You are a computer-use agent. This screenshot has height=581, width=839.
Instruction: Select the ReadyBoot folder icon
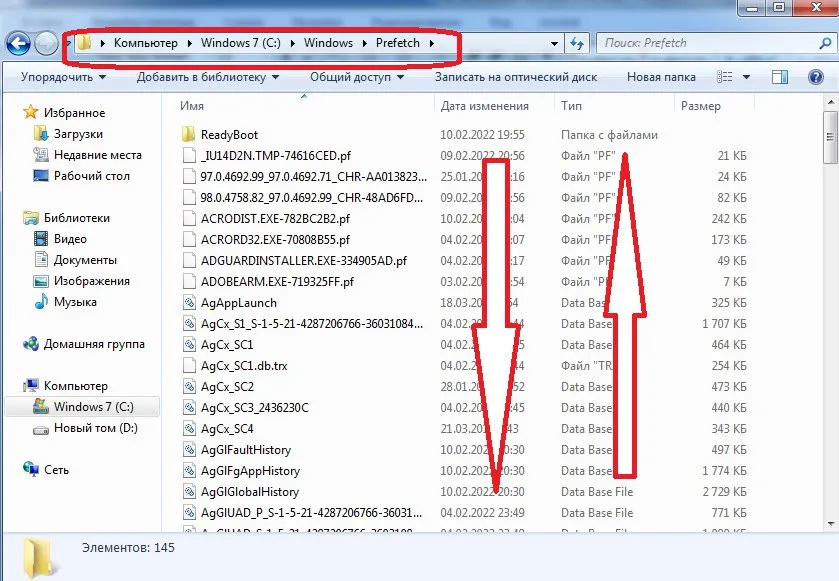point(189,135)
